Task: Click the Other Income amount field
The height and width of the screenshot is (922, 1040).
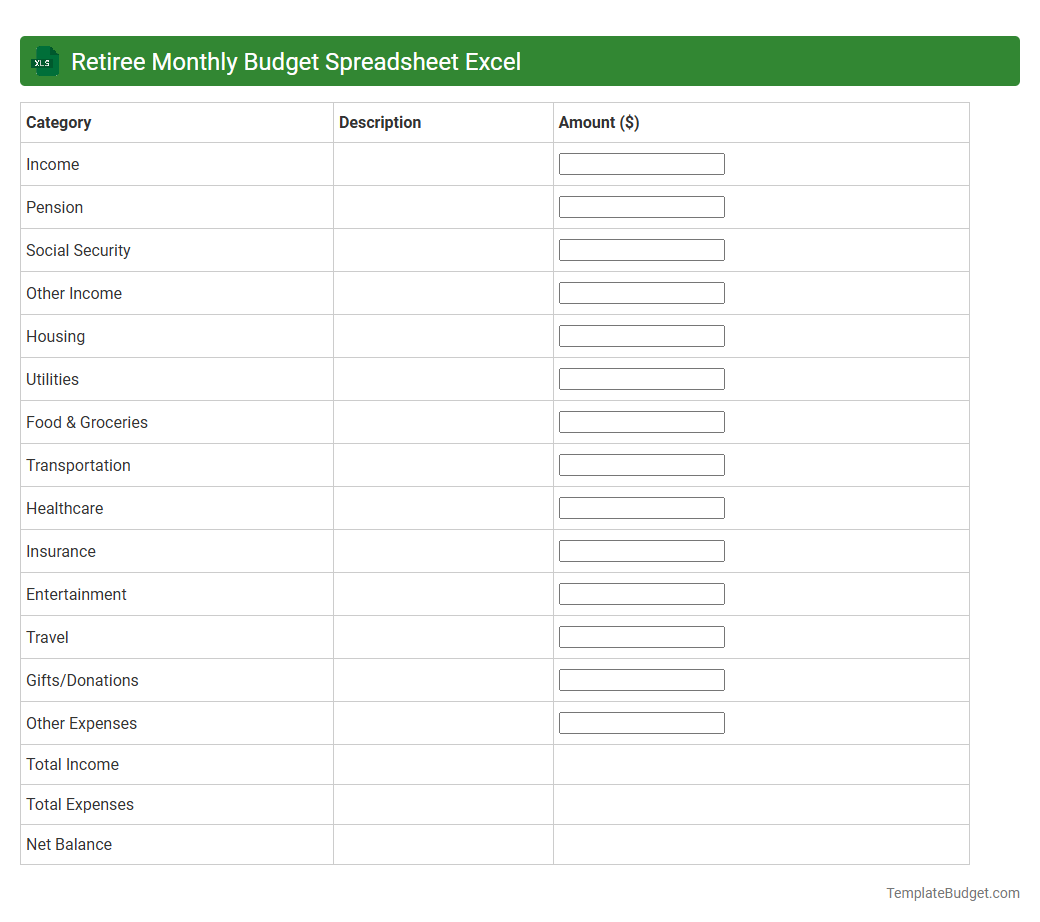Action: 642,292
